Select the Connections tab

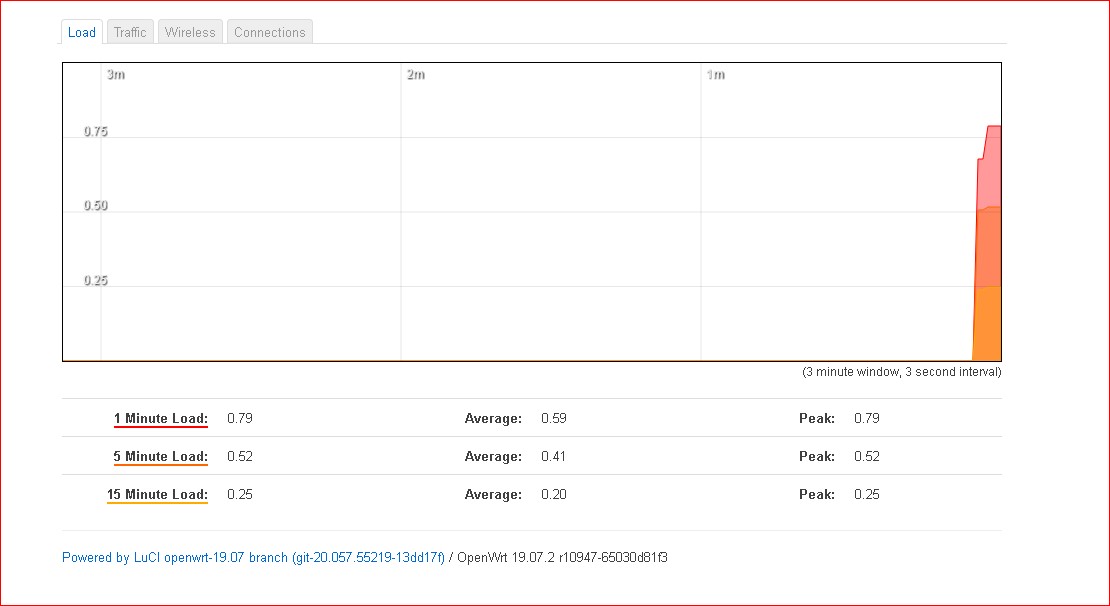point(270,32)
